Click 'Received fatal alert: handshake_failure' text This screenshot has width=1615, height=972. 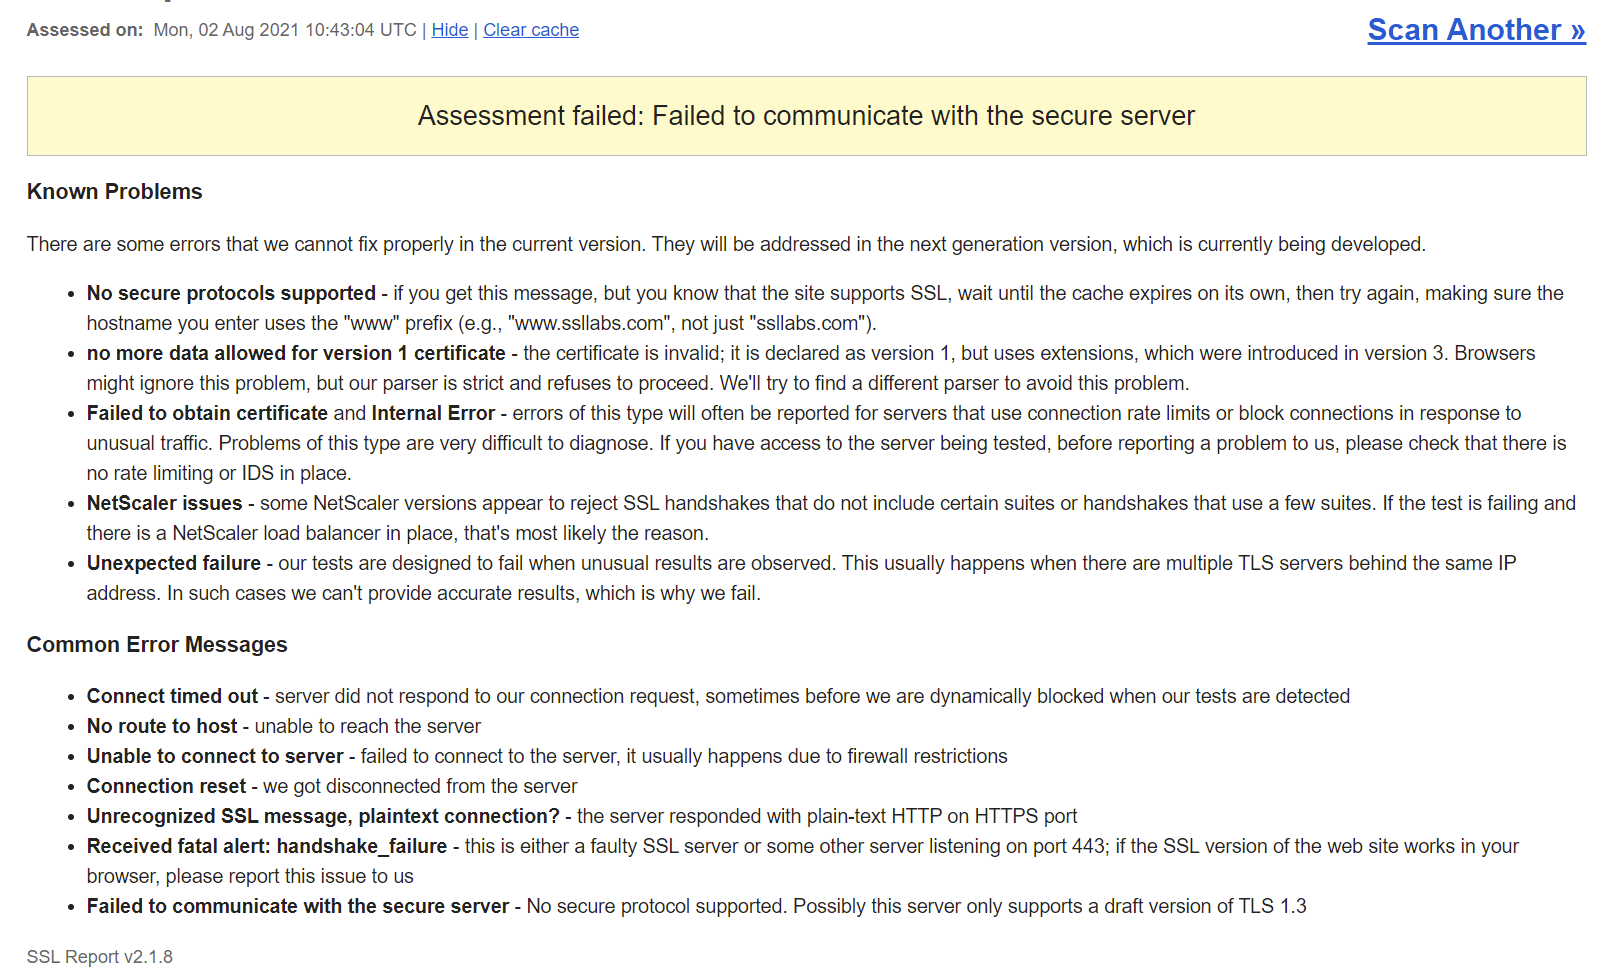267,846
